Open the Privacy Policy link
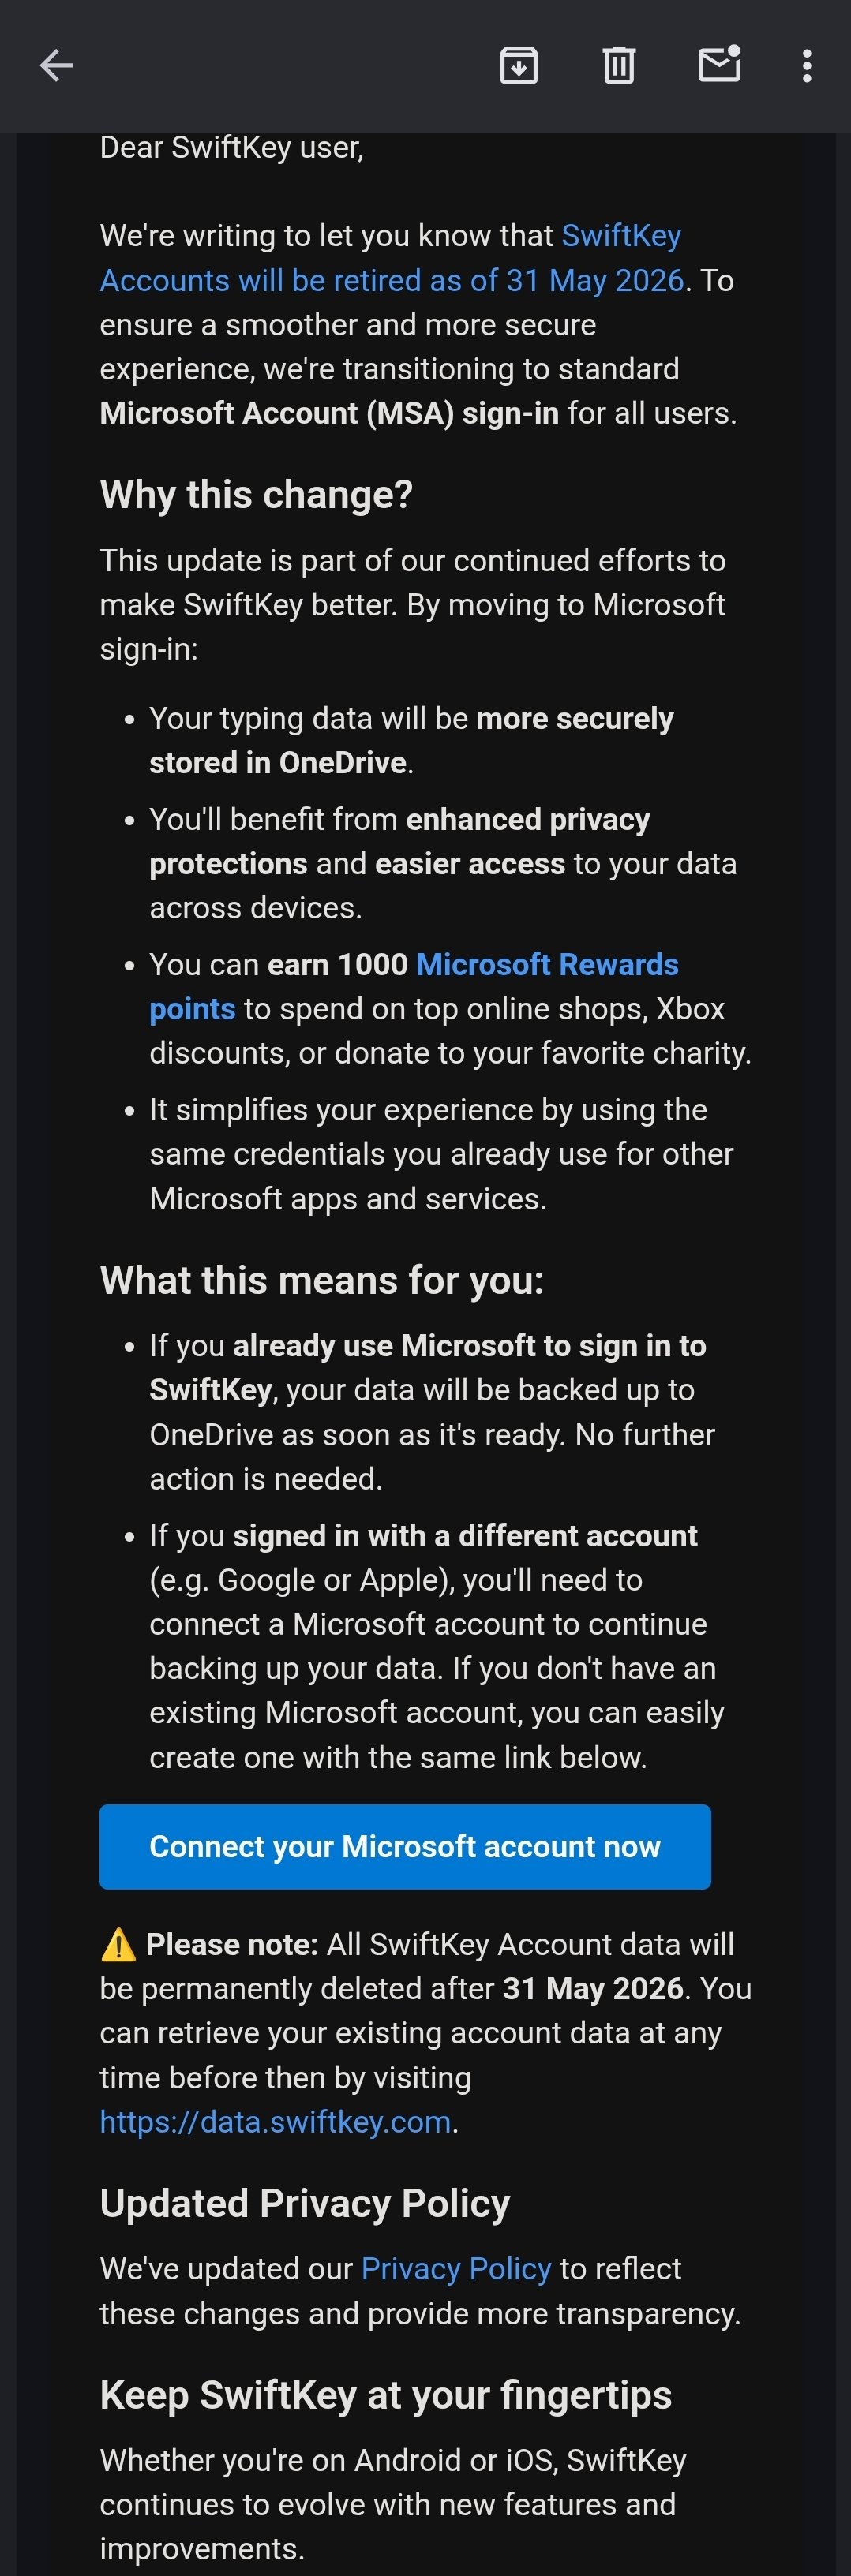The width and height of the screenshot is (851, 2576). coord(455,2268)
